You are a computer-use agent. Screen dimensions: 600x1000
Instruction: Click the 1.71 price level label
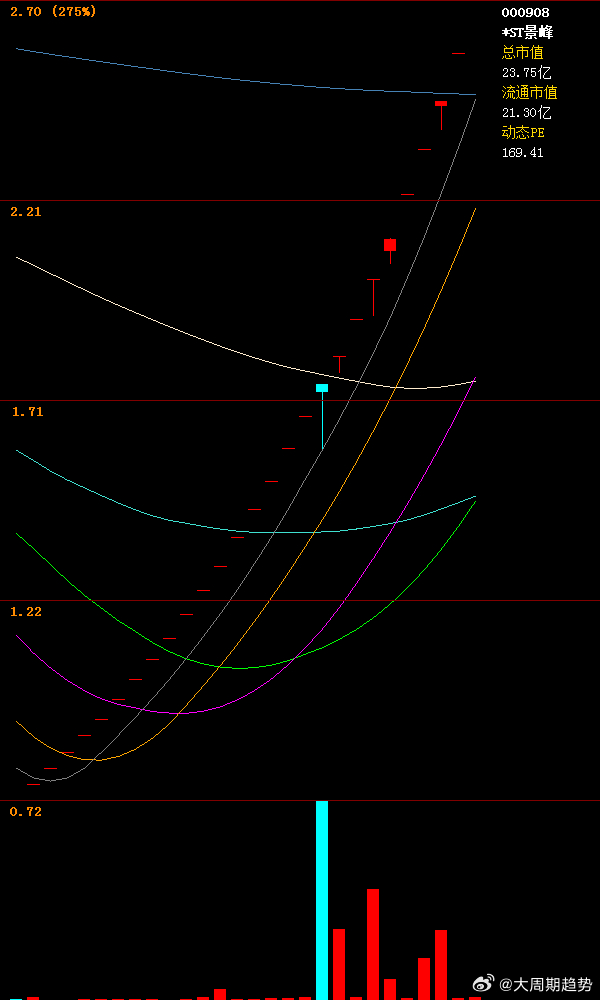click(27, 411)
